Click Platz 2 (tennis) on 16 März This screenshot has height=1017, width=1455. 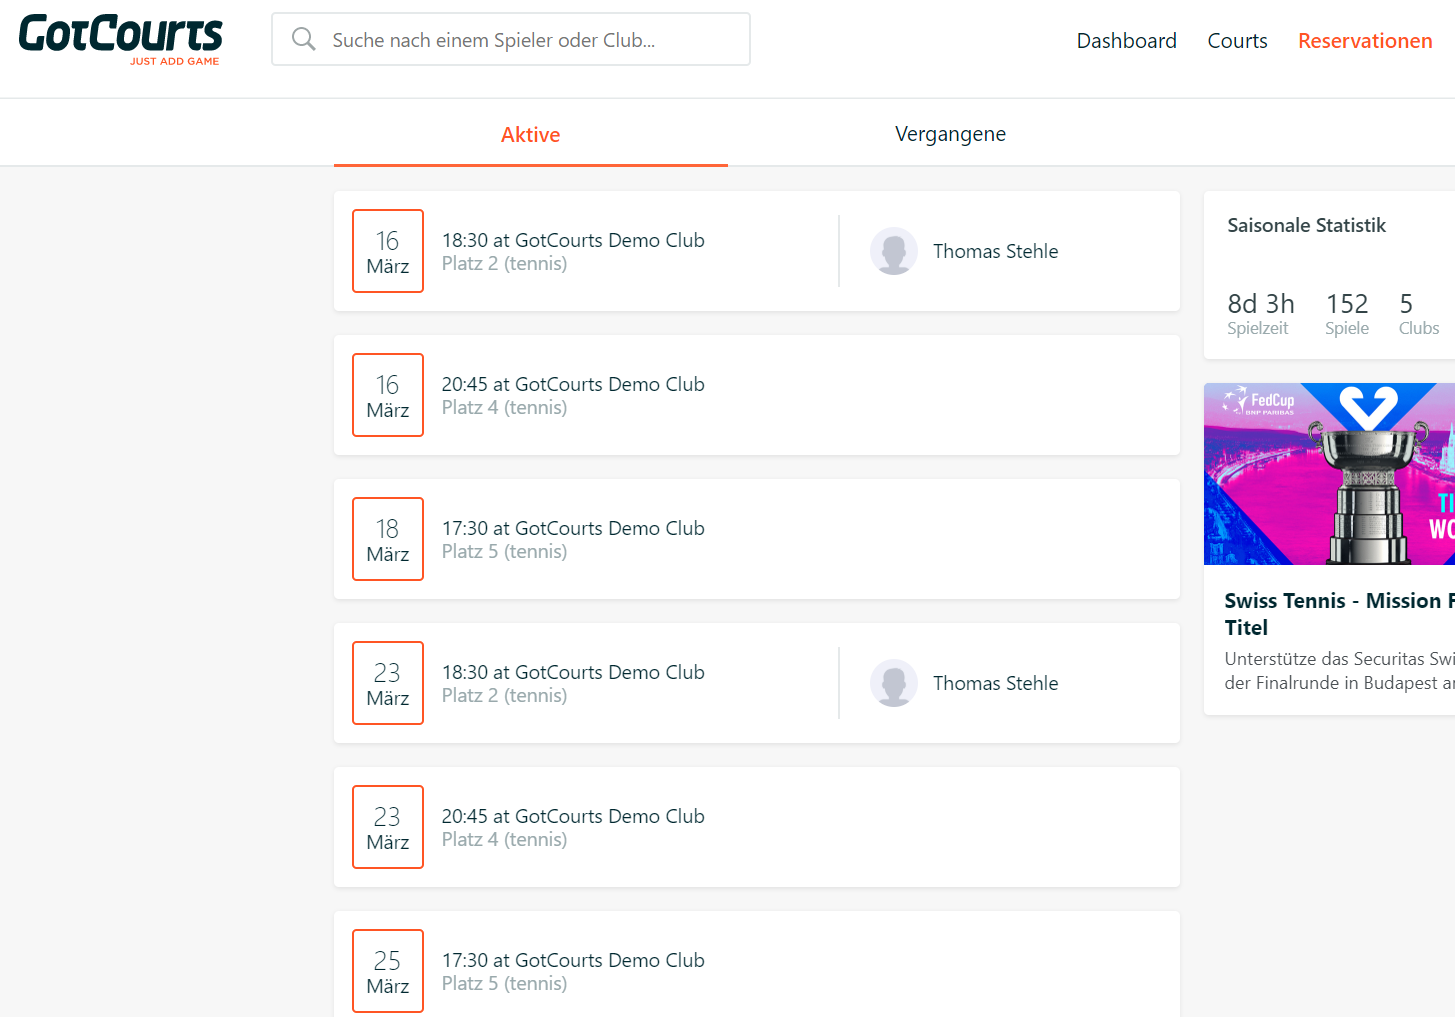pyautogui.click(x=504, y=264)
